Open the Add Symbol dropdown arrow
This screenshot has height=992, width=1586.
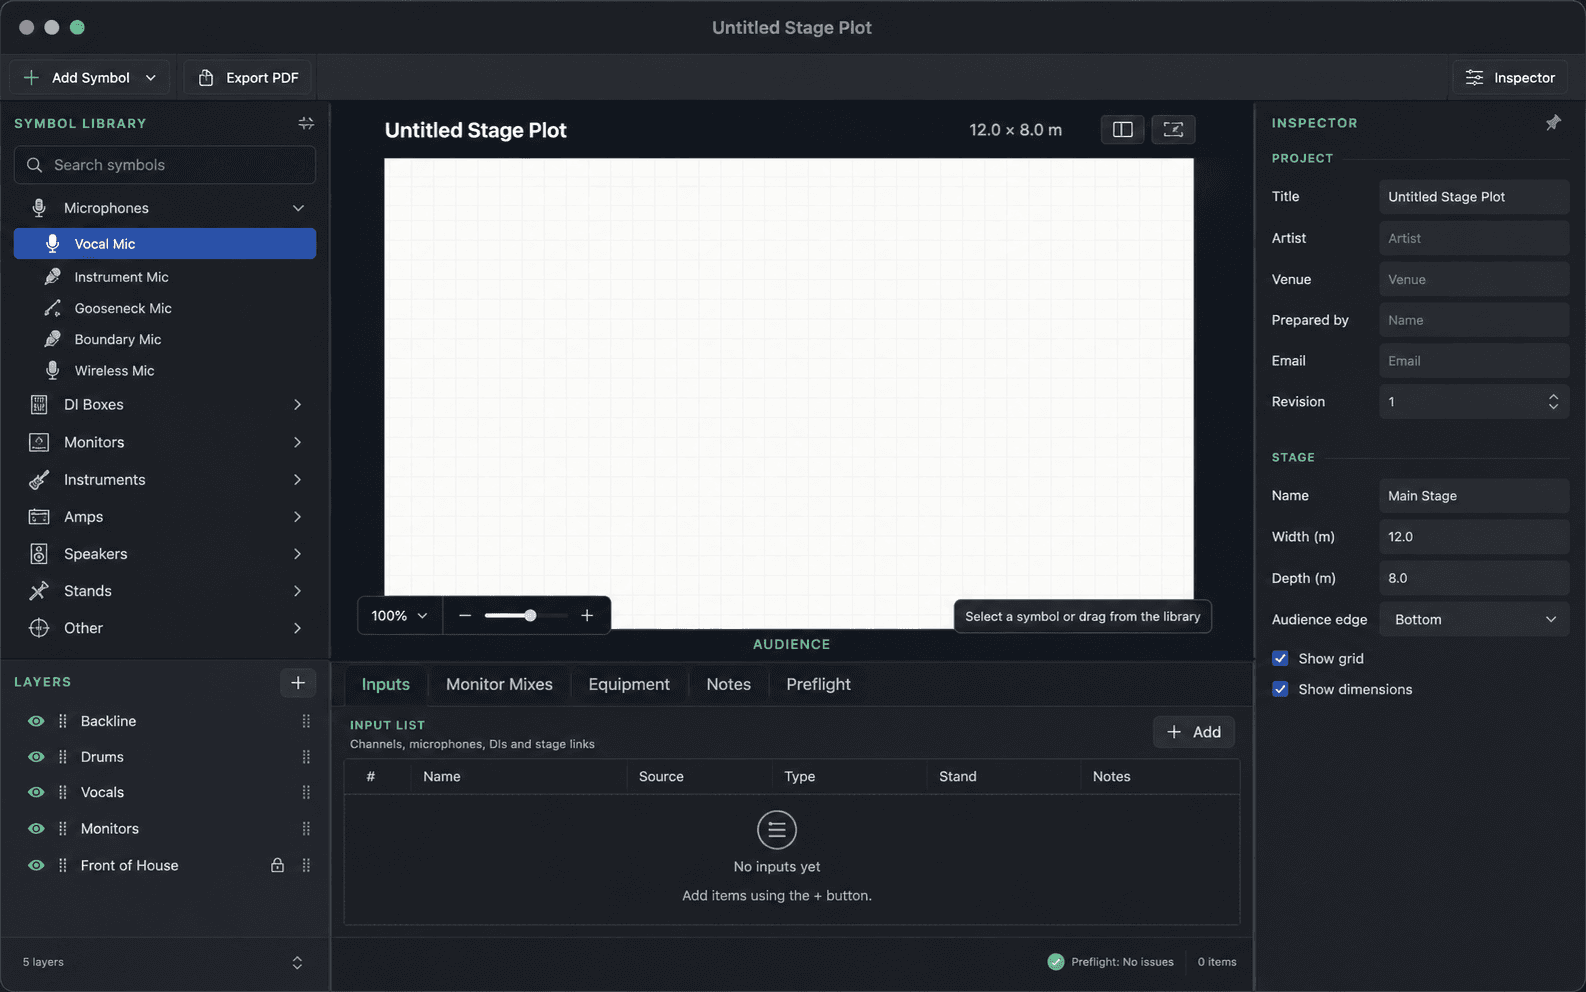151,78
